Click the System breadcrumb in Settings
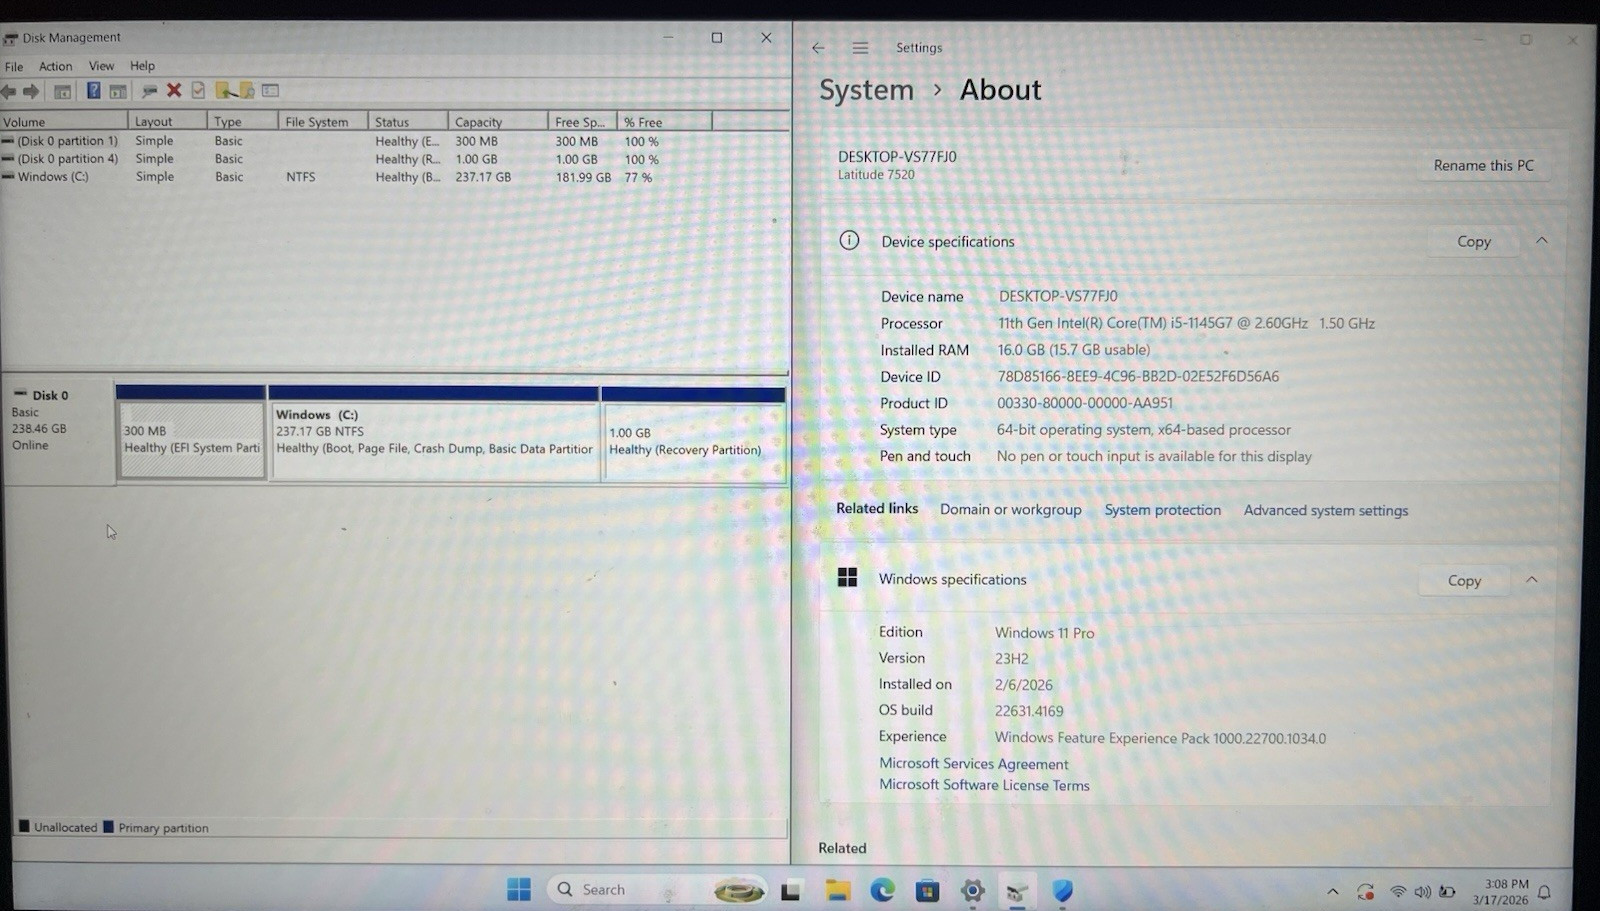 click(866, 90)
